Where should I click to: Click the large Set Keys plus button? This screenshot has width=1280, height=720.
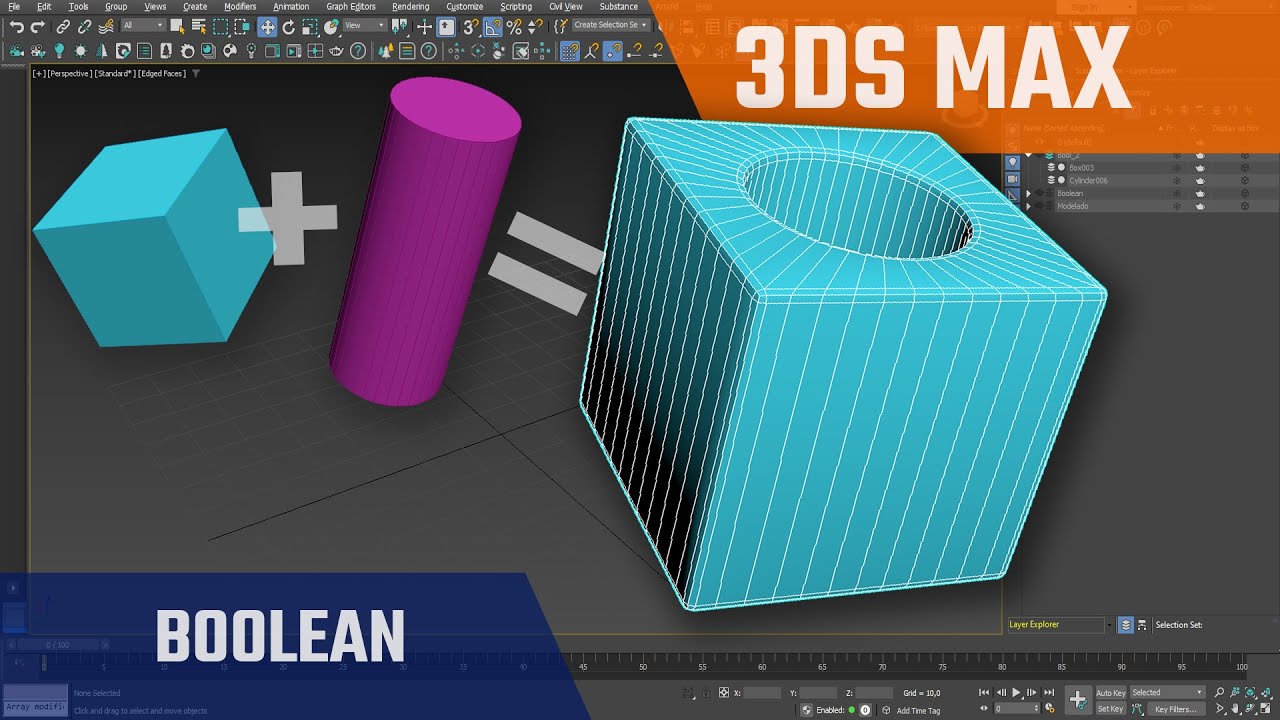pyautogui.click(x=1077, y=700)
